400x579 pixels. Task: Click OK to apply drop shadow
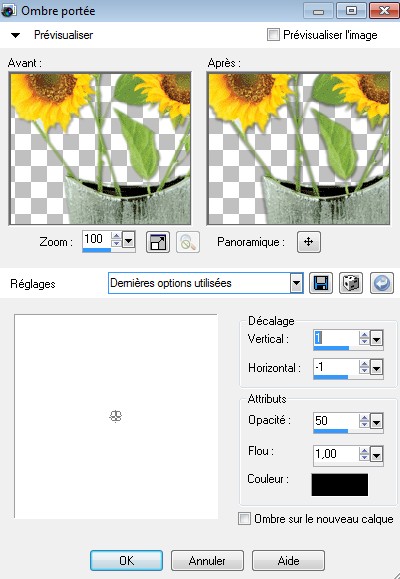126,561
